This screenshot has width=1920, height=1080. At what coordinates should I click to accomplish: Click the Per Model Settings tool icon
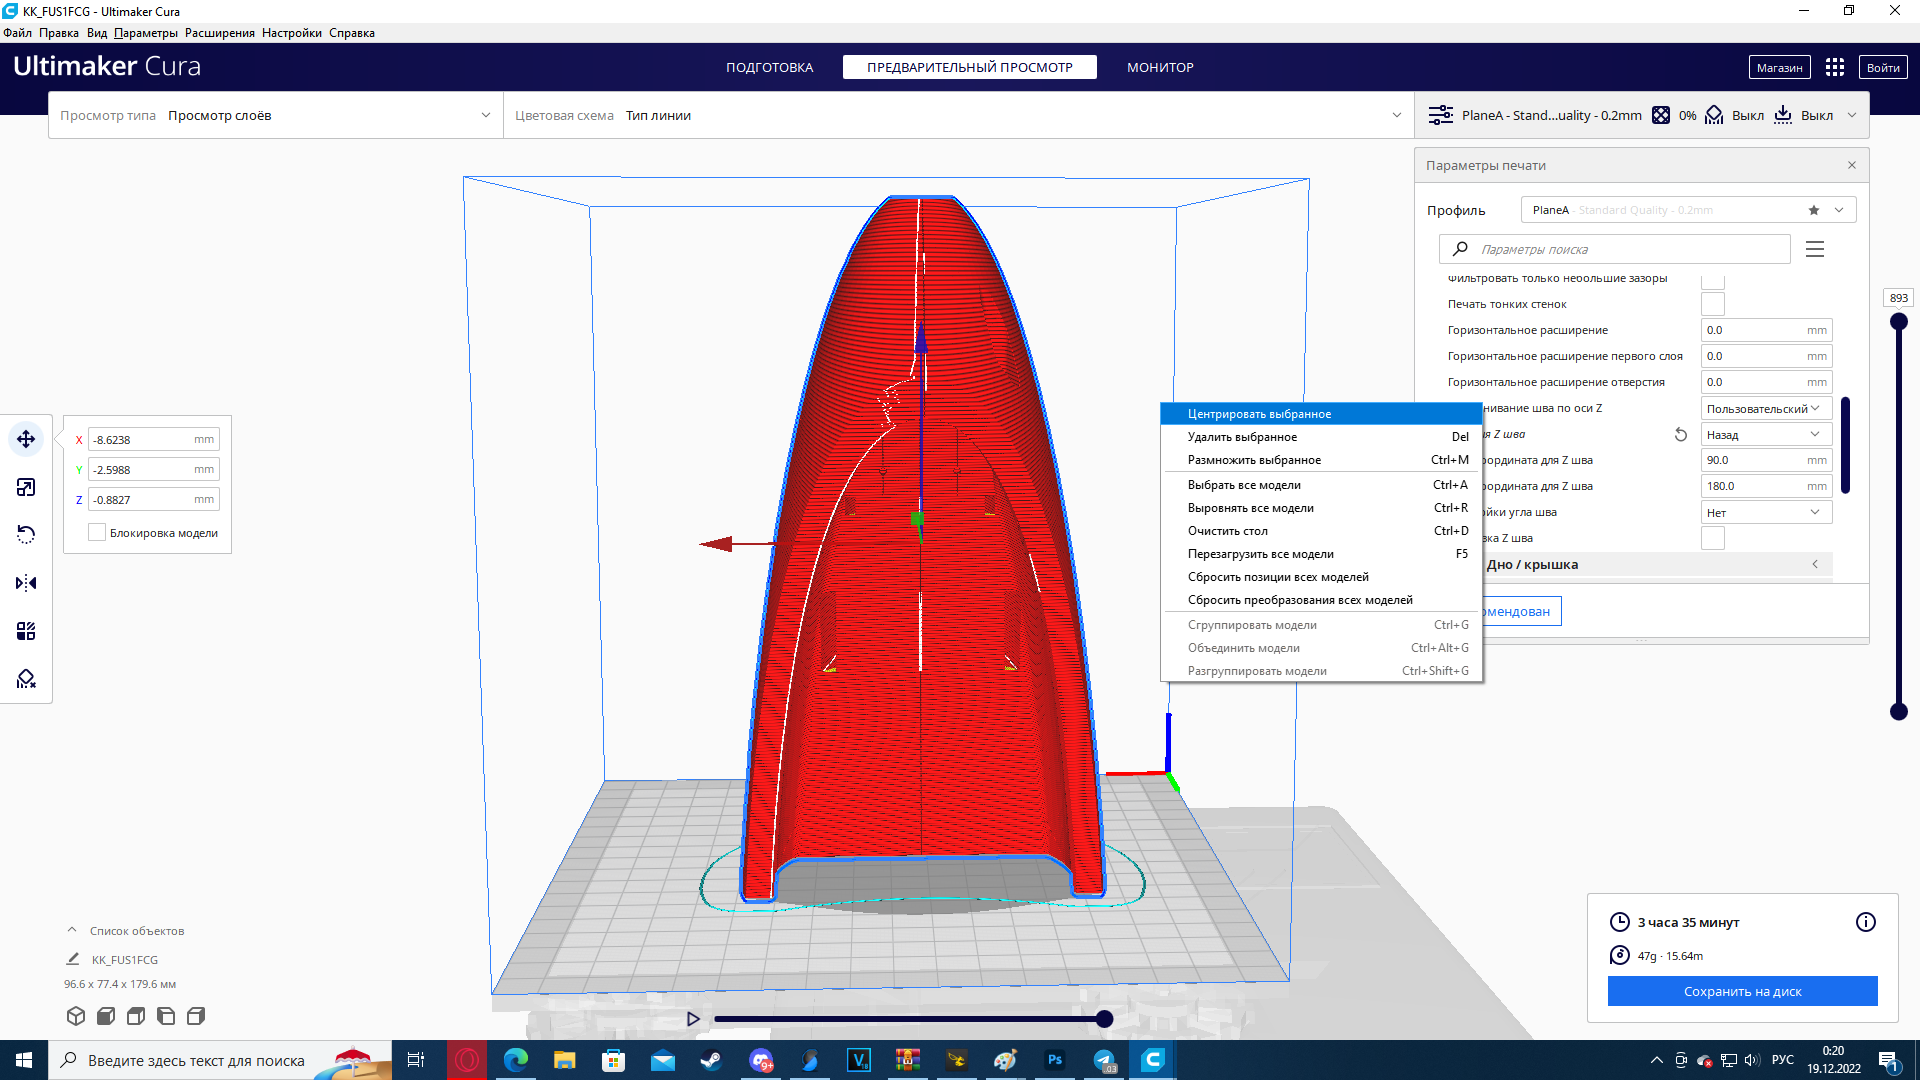coord(26,631)
